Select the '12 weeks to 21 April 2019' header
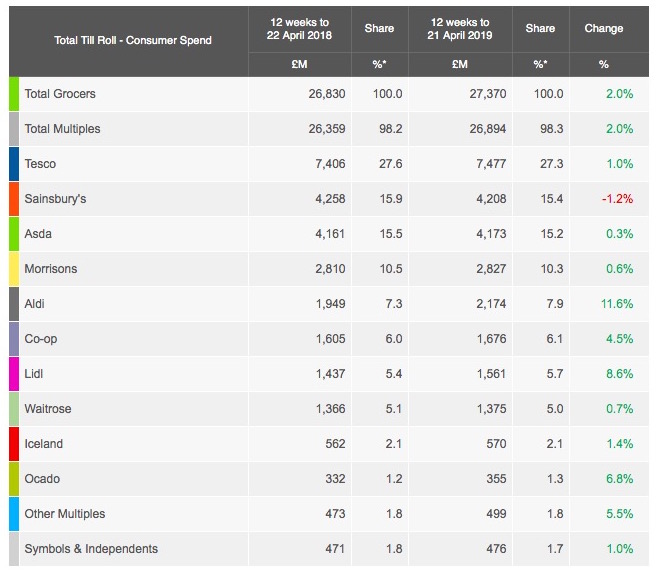Viewport: 661px width, 576px height. click(x=460, y=29)
